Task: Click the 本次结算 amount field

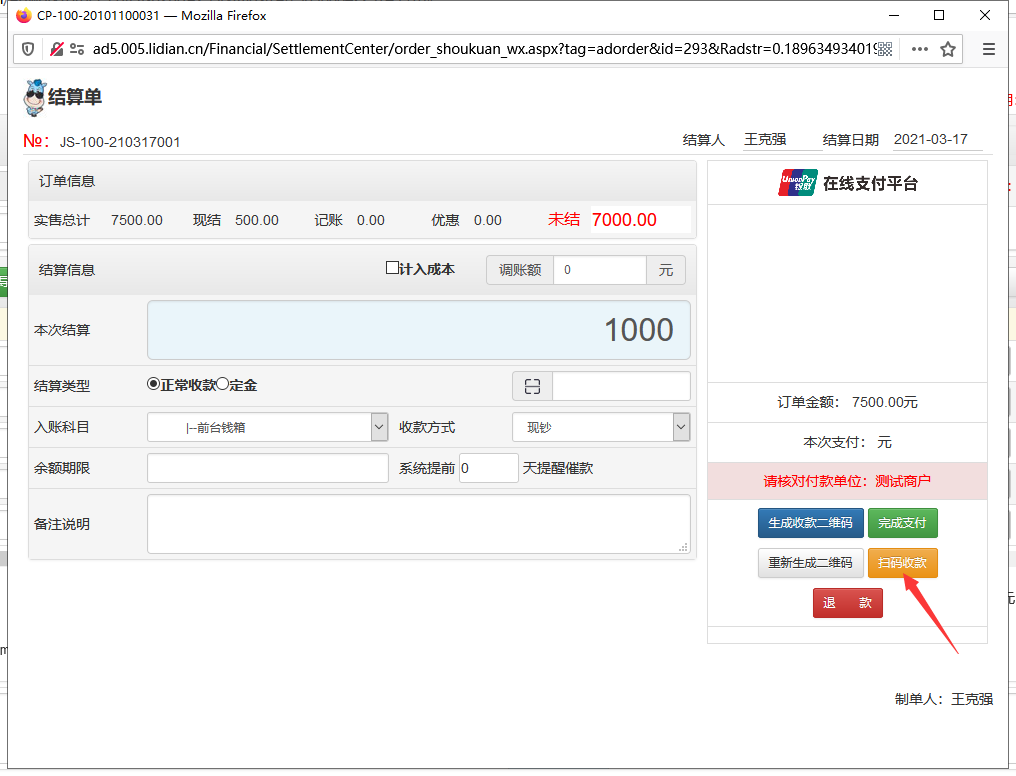Action: tap(419, 330)
